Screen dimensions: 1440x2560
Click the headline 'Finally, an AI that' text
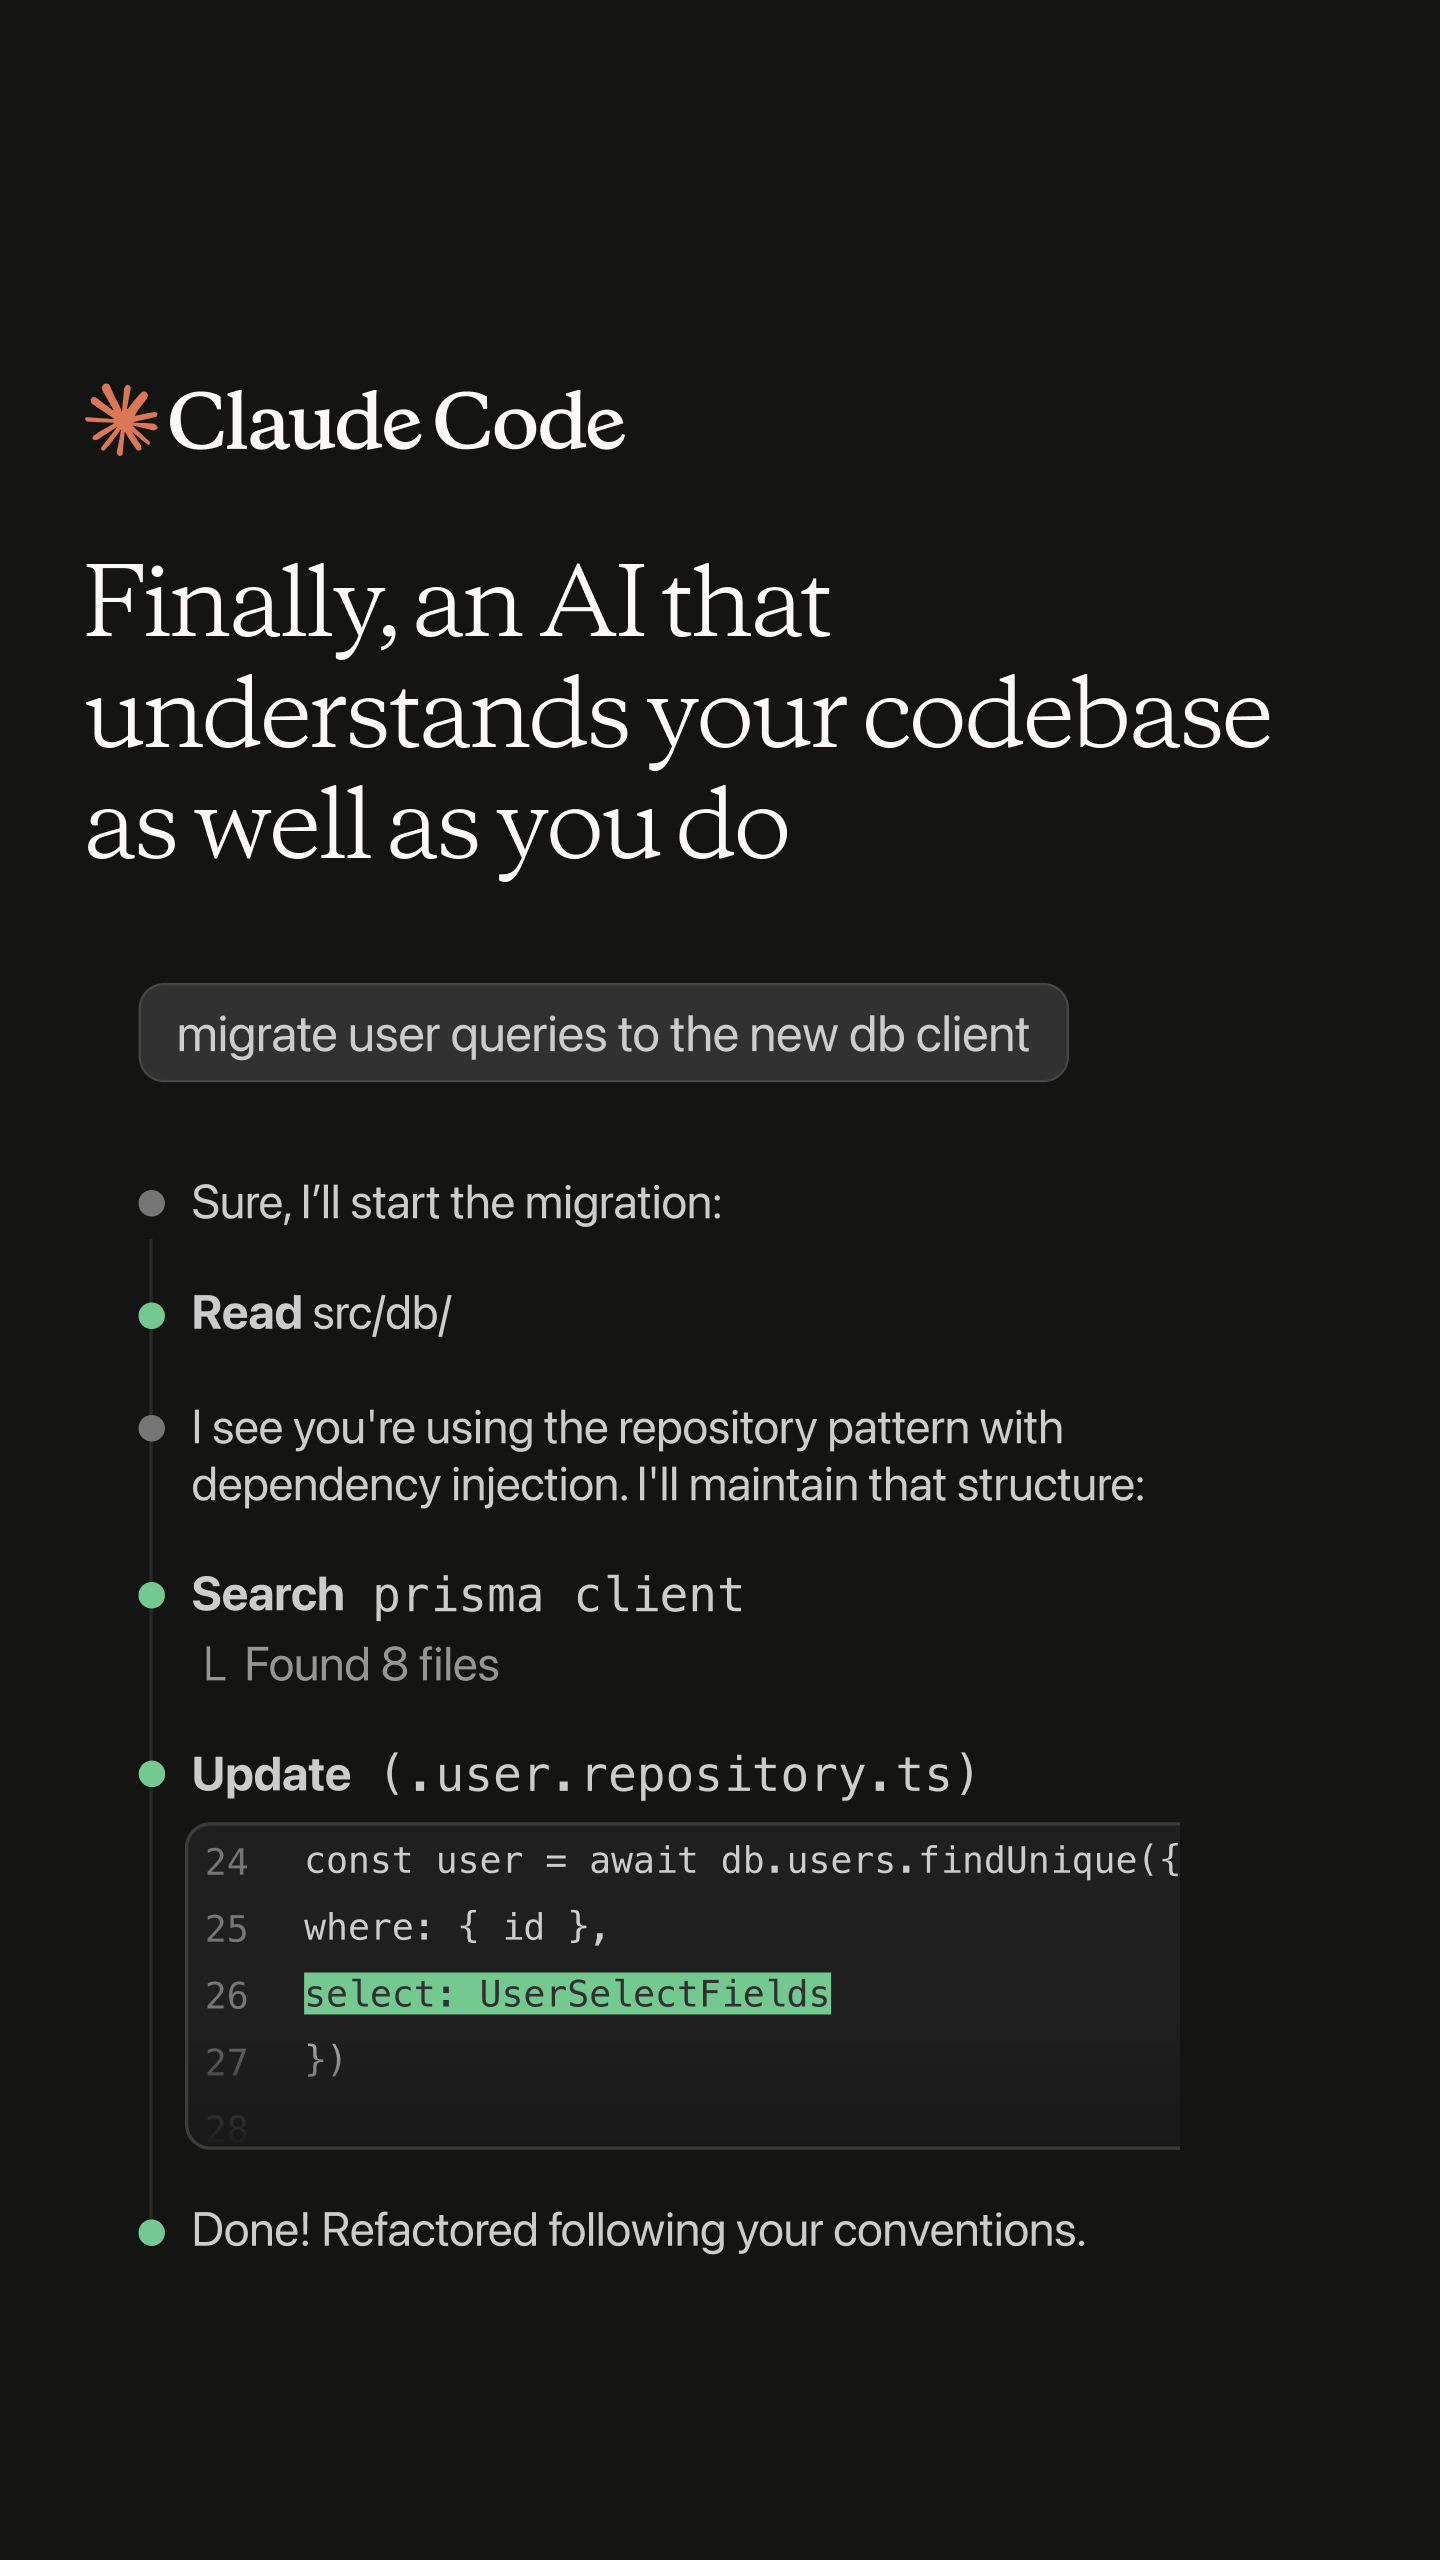pos(458,602)
